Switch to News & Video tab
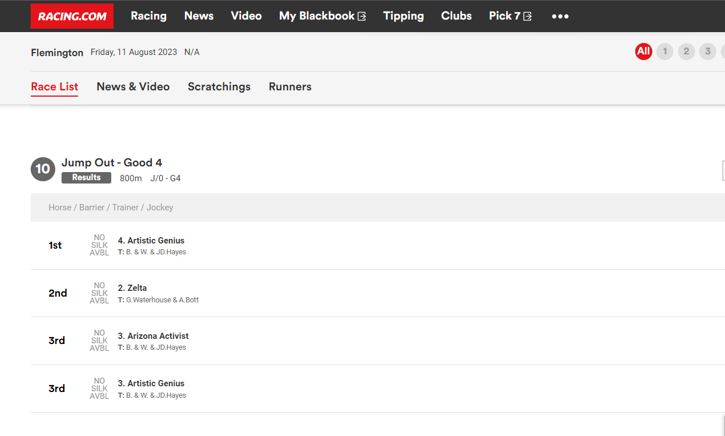The width and height of the screenshot is (725, 436). pyautogui.click(x=133, y=87)
